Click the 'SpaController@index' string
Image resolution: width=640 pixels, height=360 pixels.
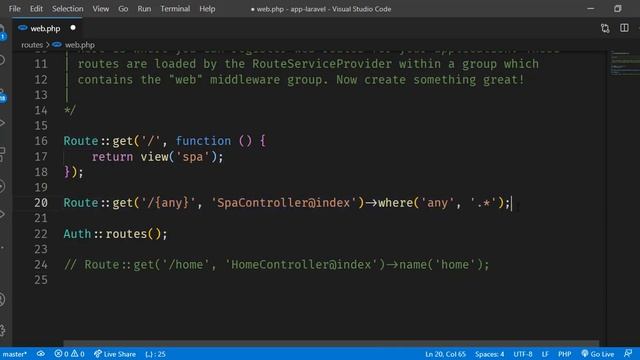284,203
